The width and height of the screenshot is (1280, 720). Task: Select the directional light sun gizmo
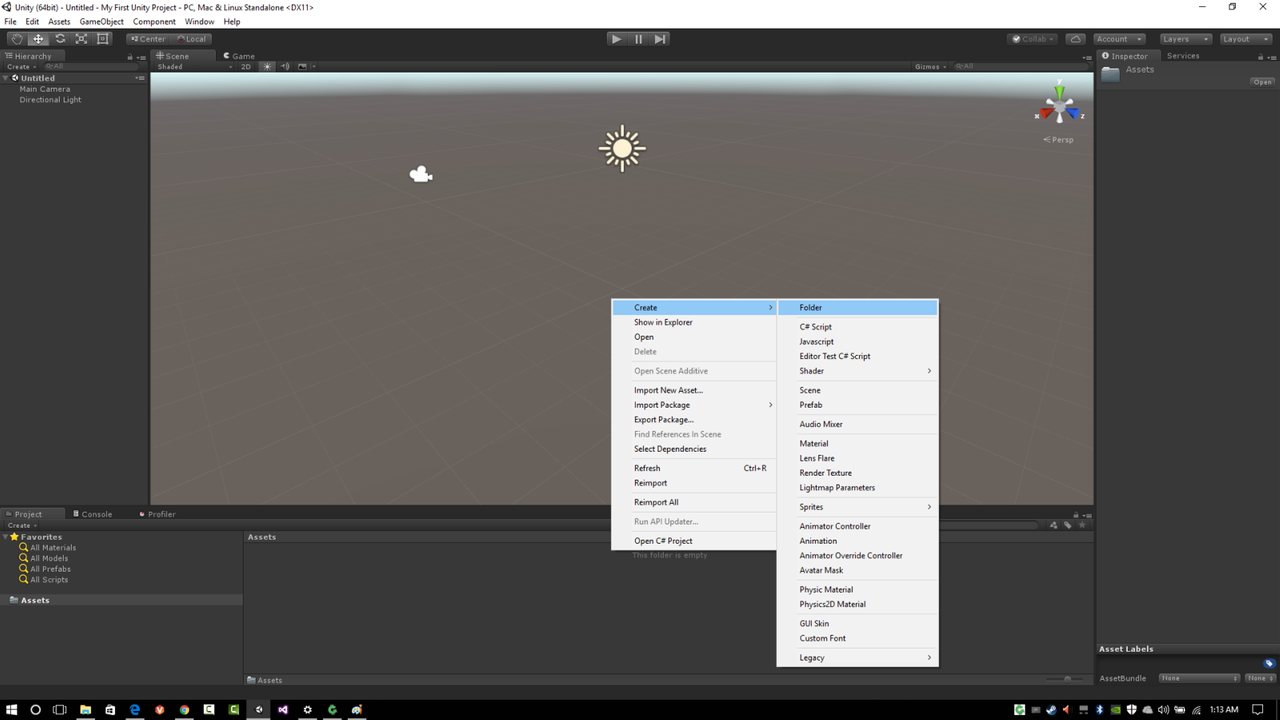[x=622, y=149]
